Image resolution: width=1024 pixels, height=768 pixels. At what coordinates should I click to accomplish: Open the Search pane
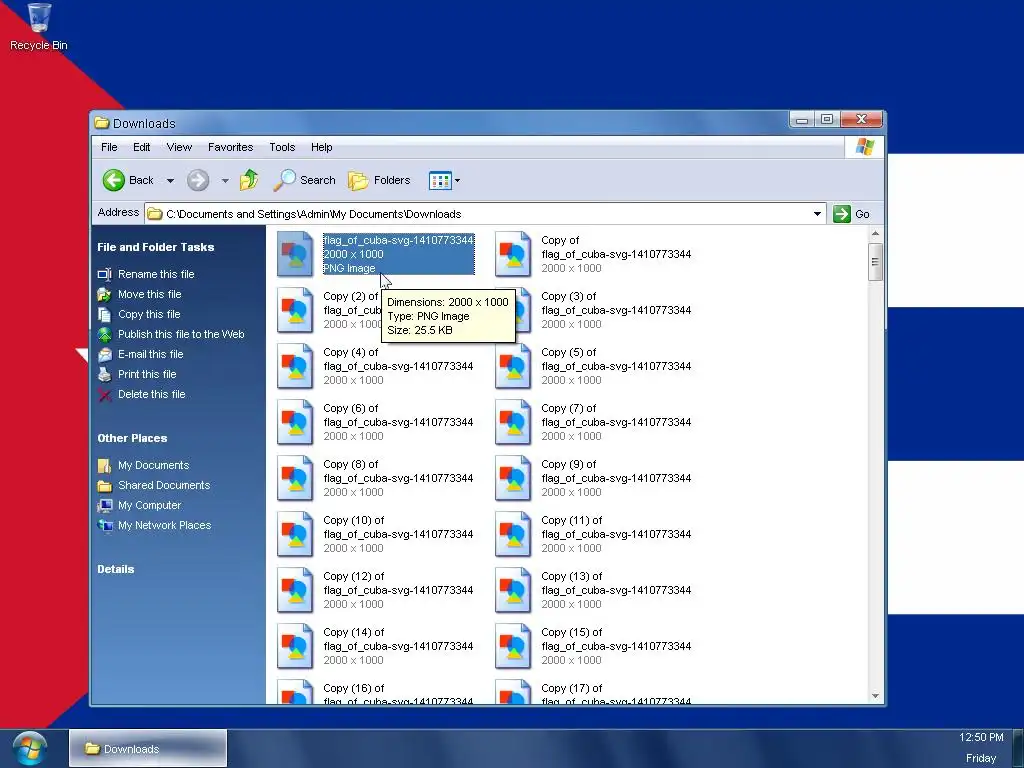[304, 180]
